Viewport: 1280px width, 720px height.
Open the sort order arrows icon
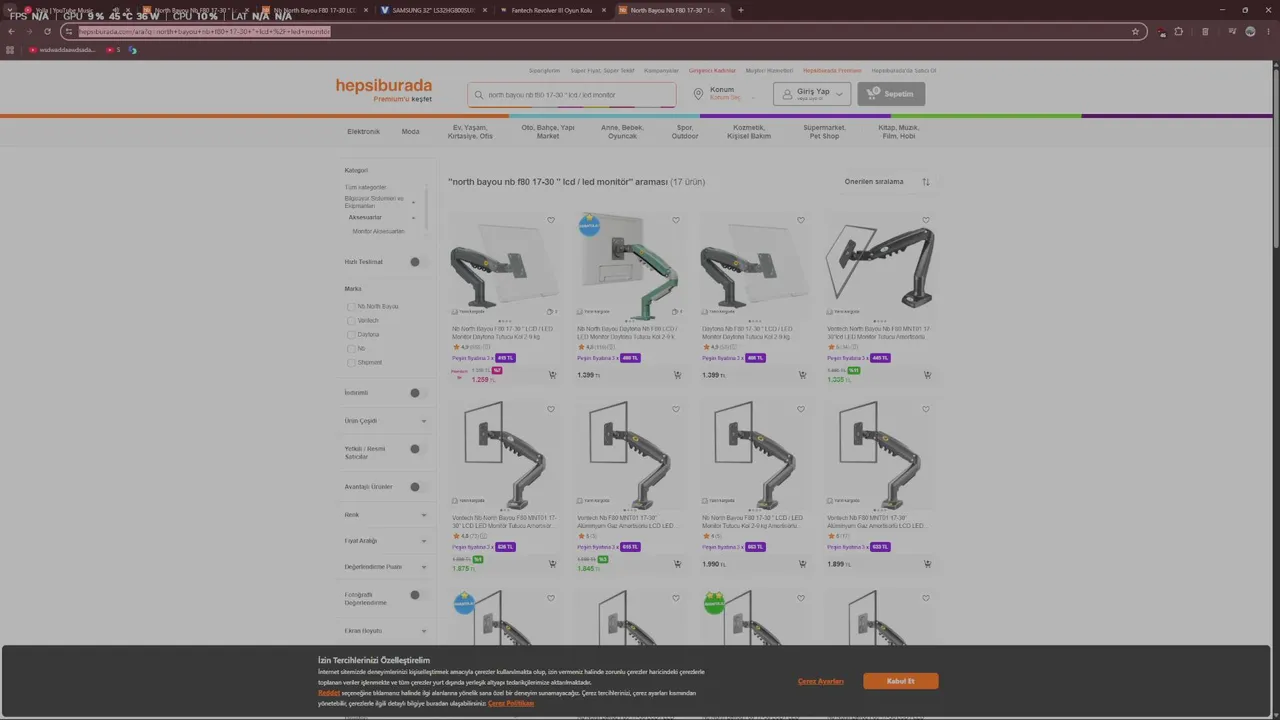(x=926, y=182)
